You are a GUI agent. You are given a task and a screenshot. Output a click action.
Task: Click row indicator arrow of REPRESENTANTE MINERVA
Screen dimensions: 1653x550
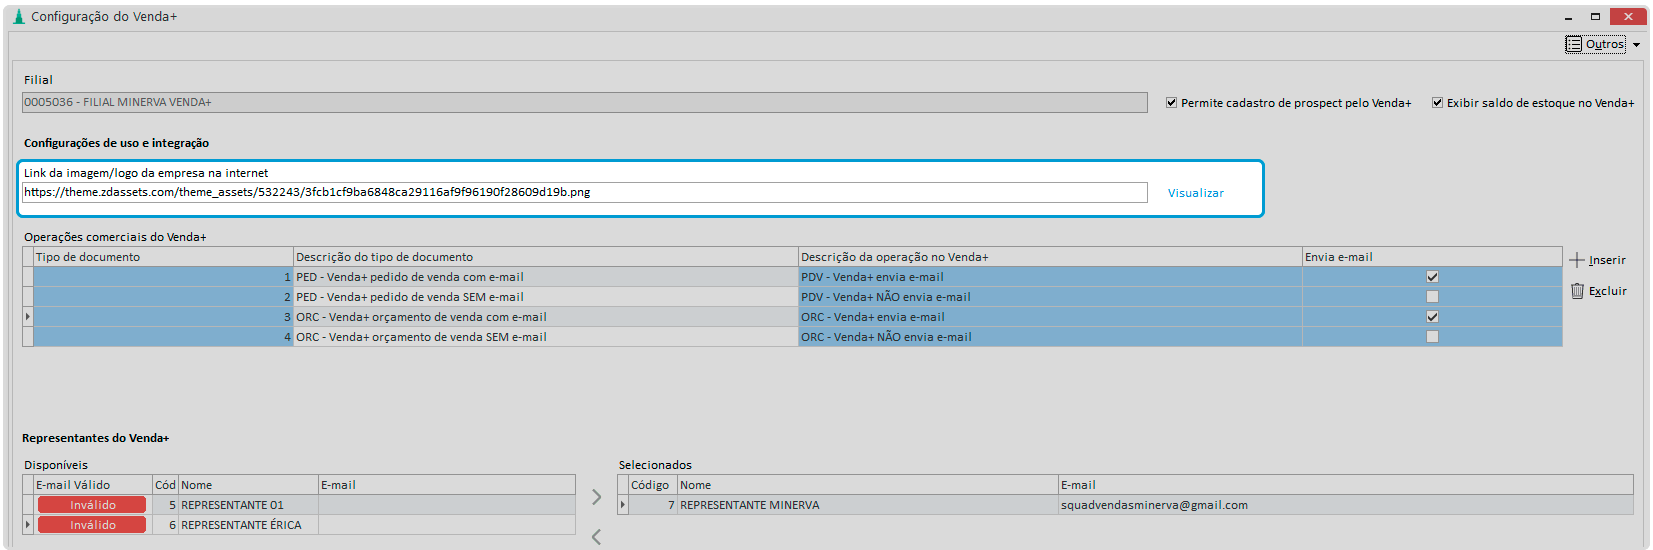623,505
